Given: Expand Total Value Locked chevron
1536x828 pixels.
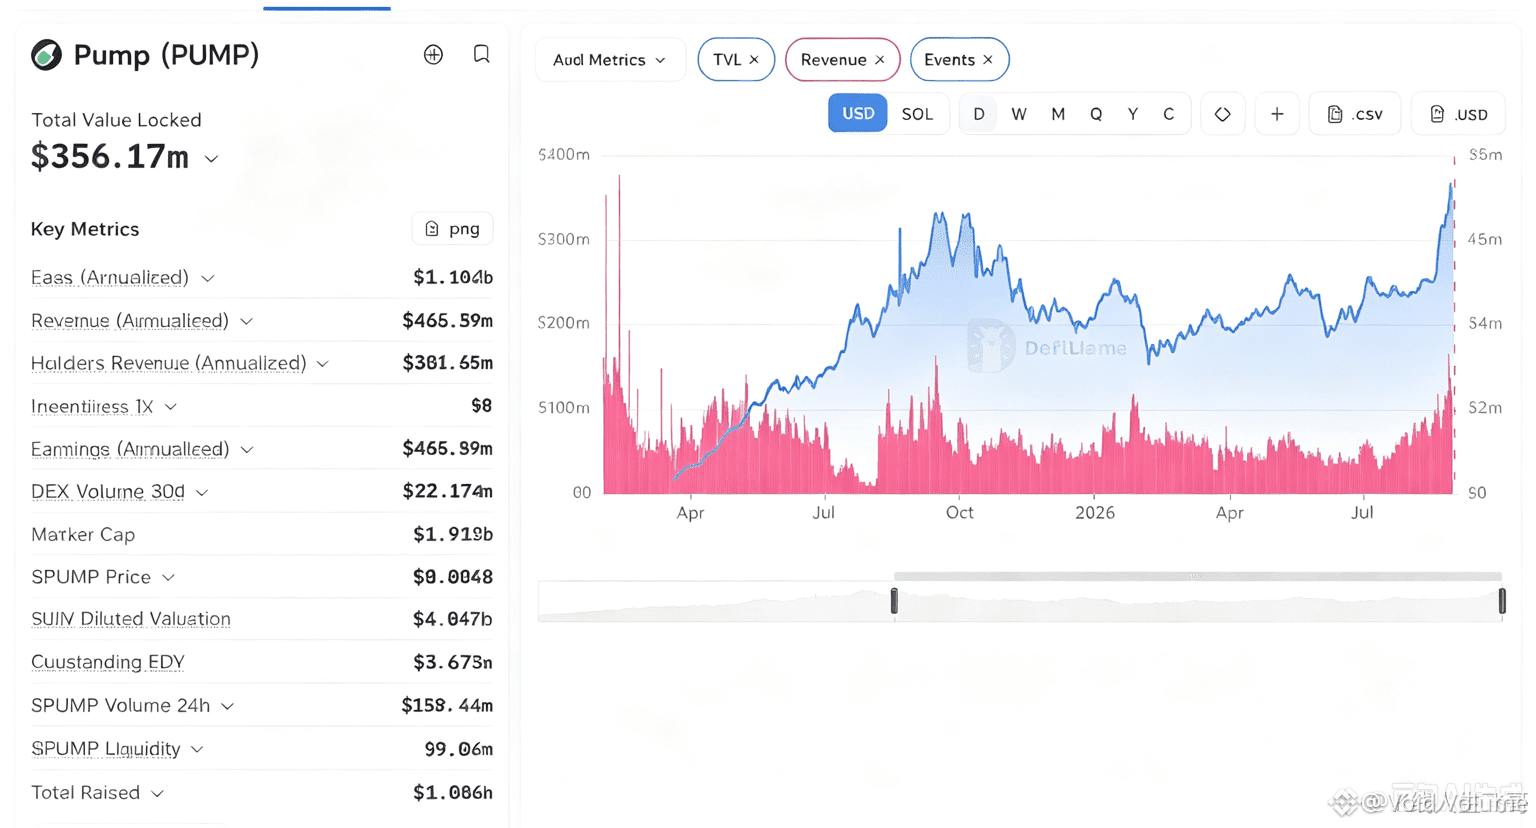Looking at the screenshot, I should pos(211,159).
